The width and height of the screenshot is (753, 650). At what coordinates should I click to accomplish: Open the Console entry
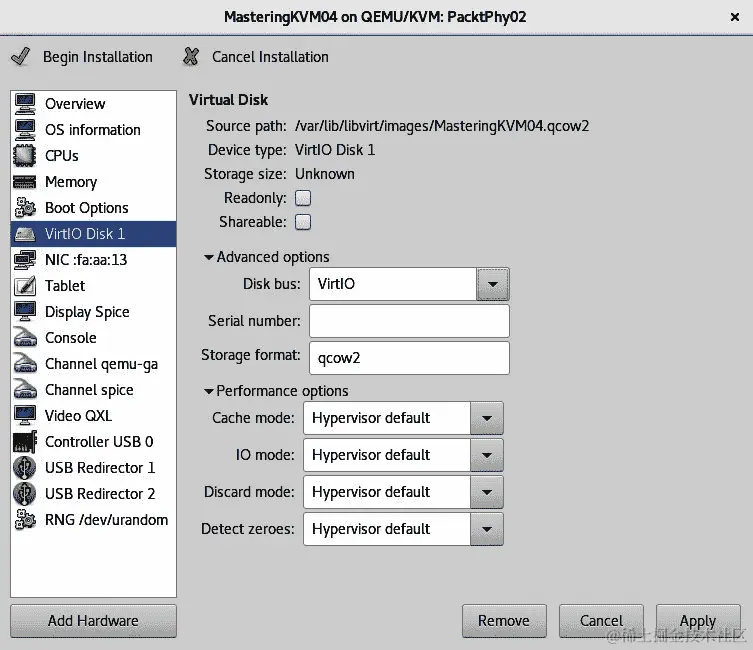coord(94,337)
